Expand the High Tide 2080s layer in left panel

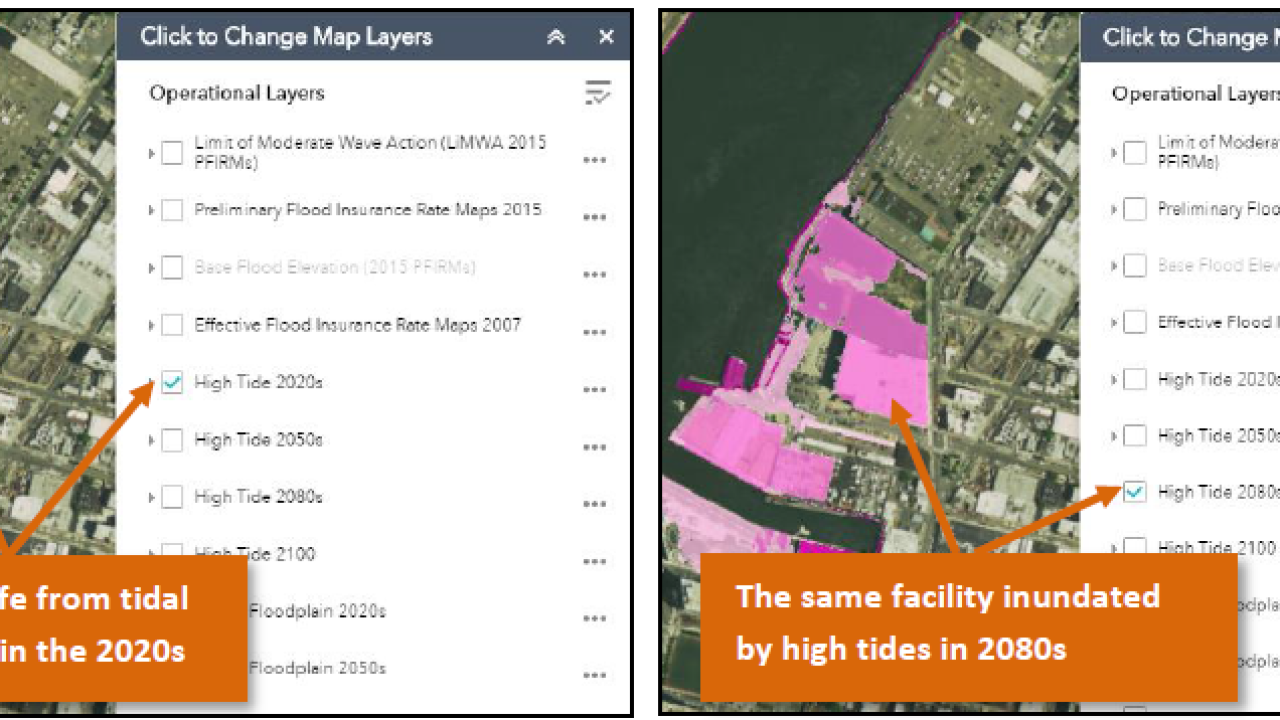(152, 498)
